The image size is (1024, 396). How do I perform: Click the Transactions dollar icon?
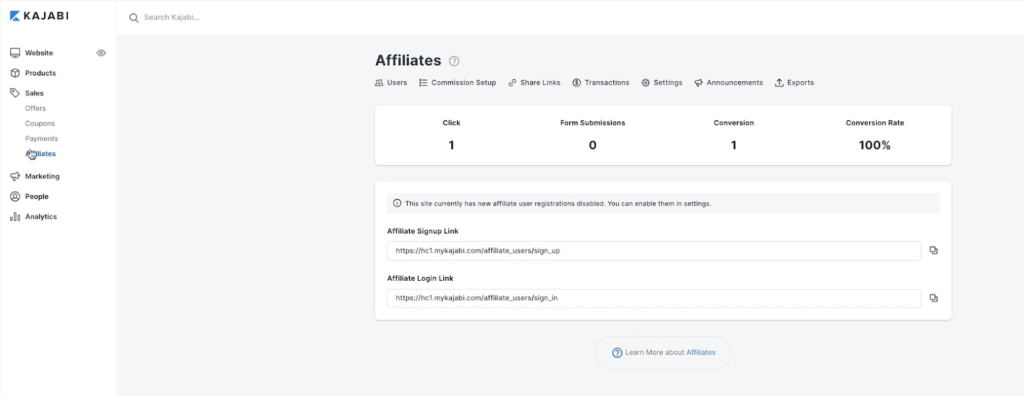577,83
